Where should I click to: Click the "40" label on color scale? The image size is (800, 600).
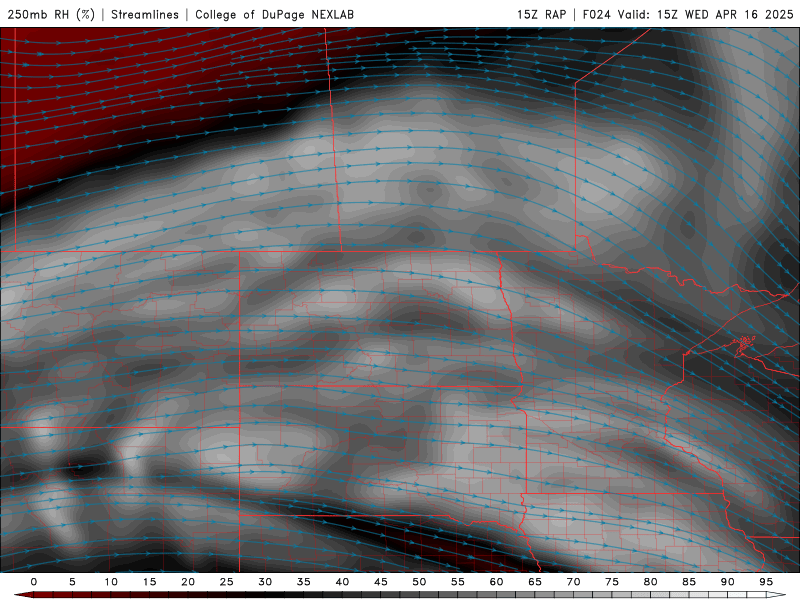[x=342, y=582]
